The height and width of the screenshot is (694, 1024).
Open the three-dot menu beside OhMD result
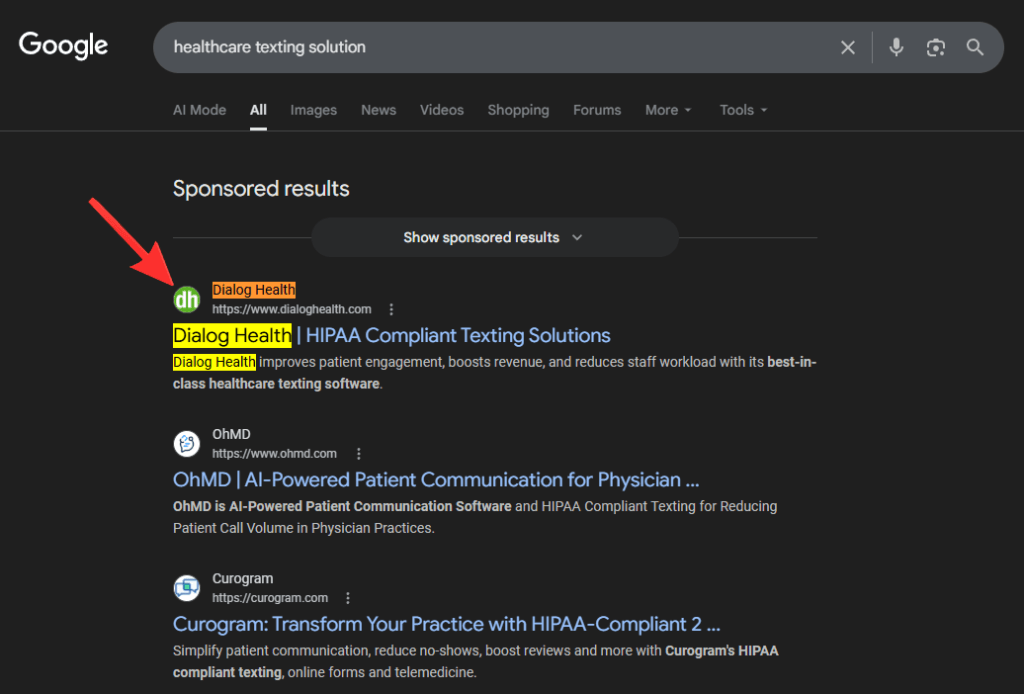[x=358, y=453]
